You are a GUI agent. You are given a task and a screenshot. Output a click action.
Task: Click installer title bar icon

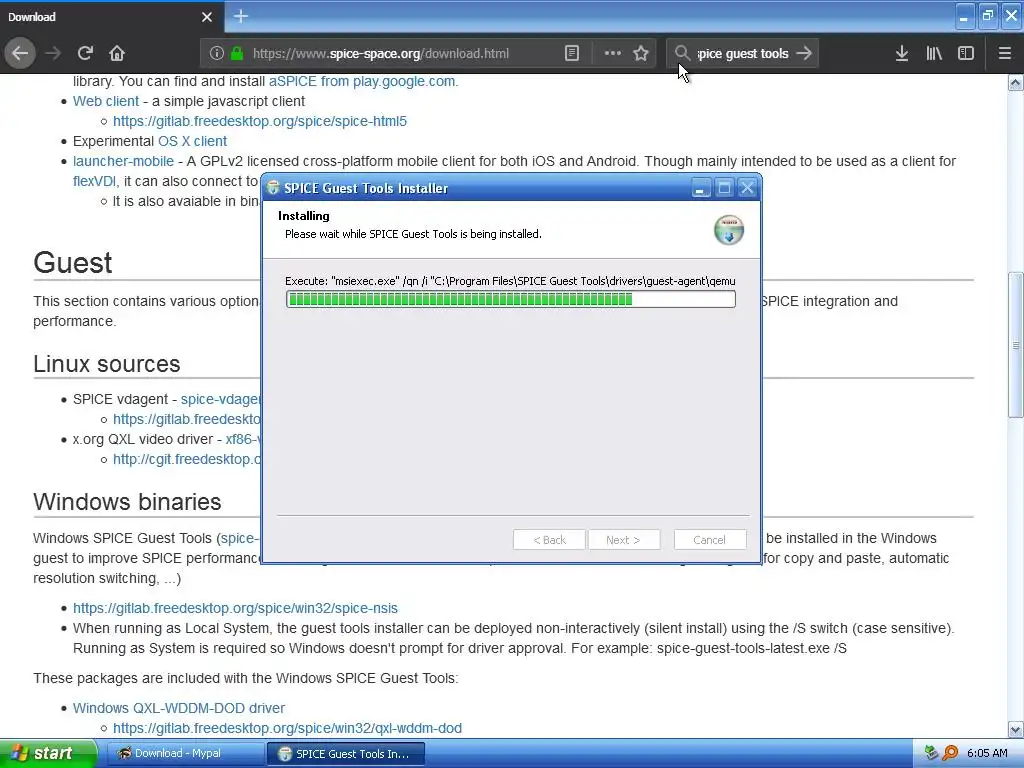pos(274,188)
